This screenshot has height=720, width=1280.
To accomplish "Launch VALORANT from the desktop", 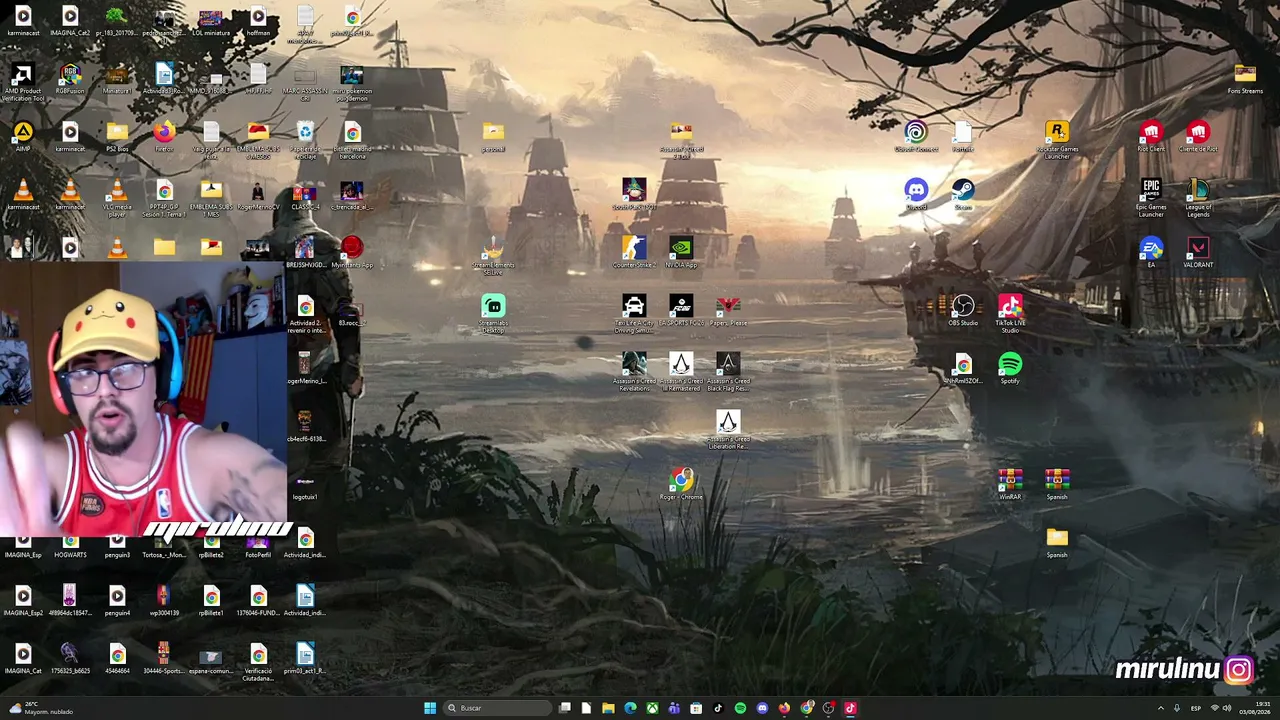I will pos(1198,253).
